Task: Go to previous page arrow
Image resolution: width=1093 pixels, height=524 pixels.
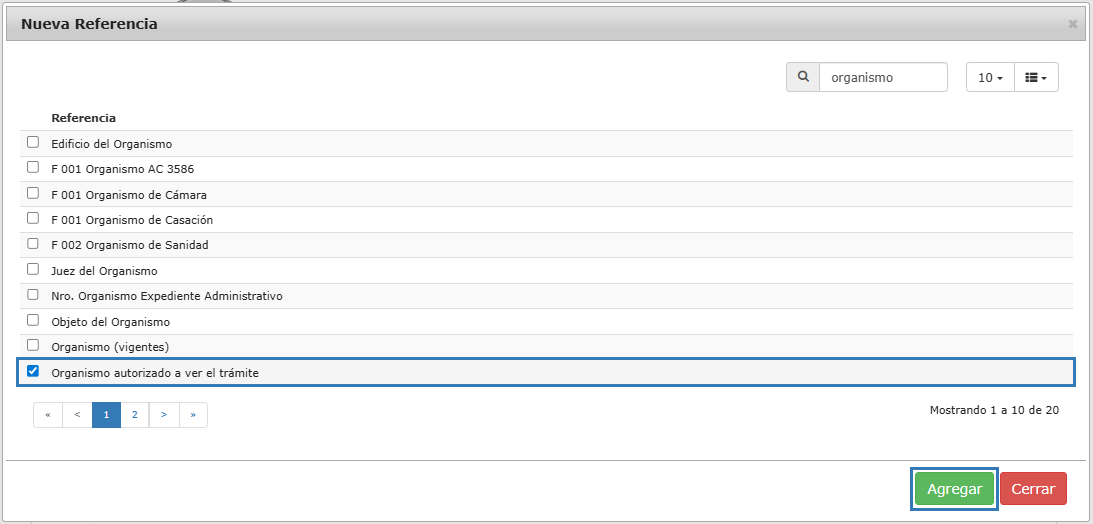Action: 77,415
